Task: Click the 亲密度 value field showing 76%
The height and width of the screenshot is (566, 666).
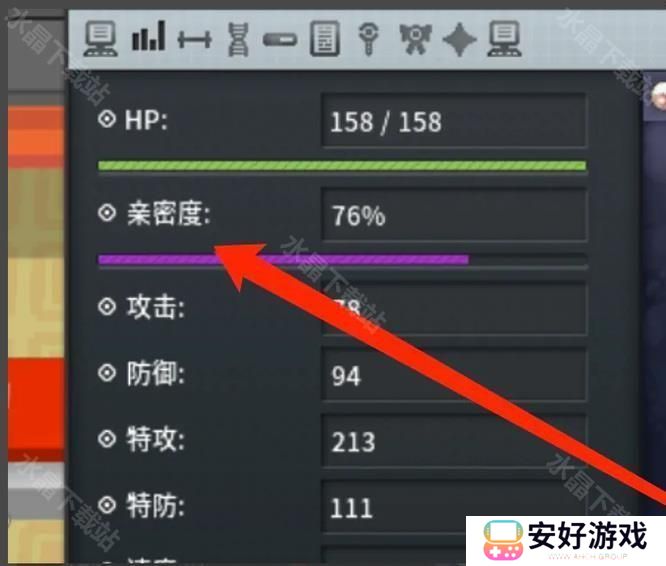Action: [x=454, y=215]
